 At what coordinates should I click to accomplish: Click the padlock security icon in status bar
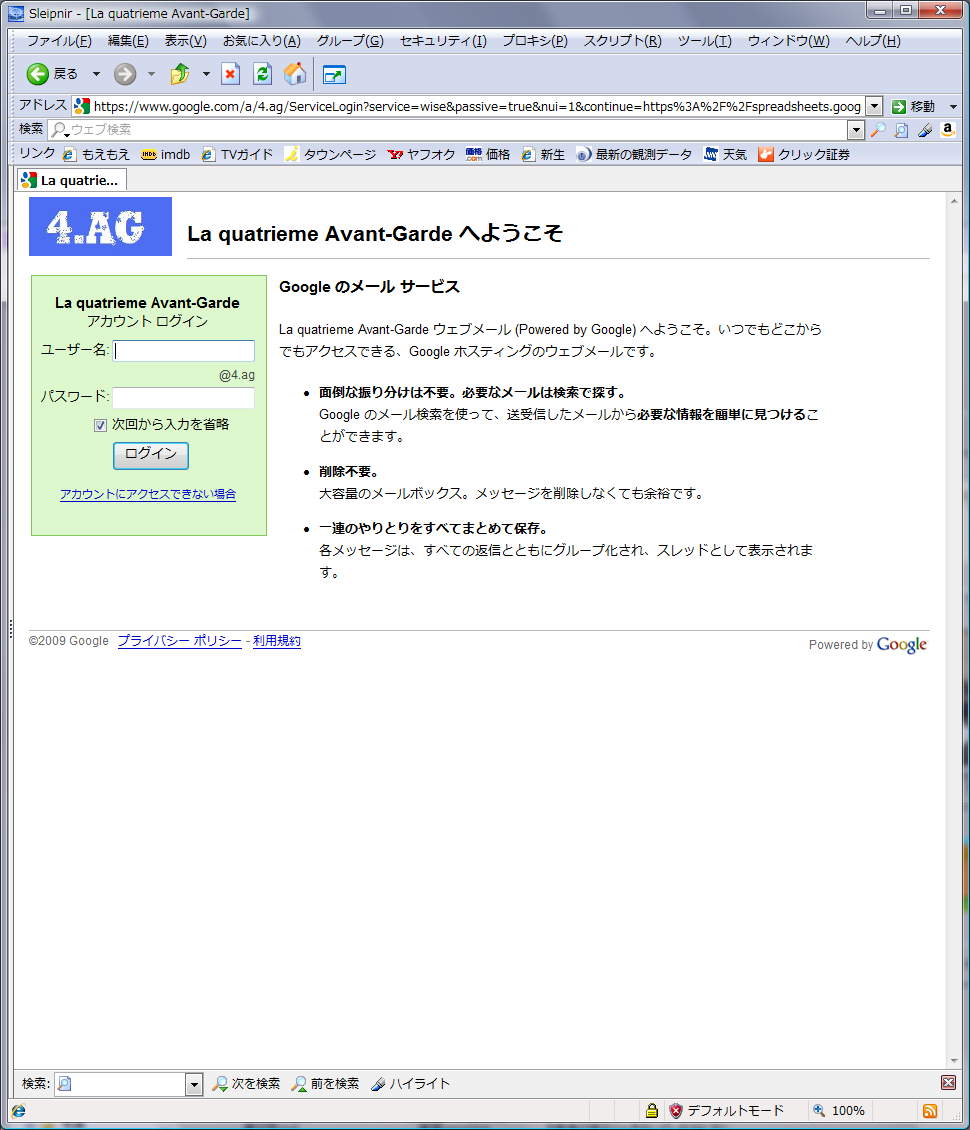(651, 1111)
